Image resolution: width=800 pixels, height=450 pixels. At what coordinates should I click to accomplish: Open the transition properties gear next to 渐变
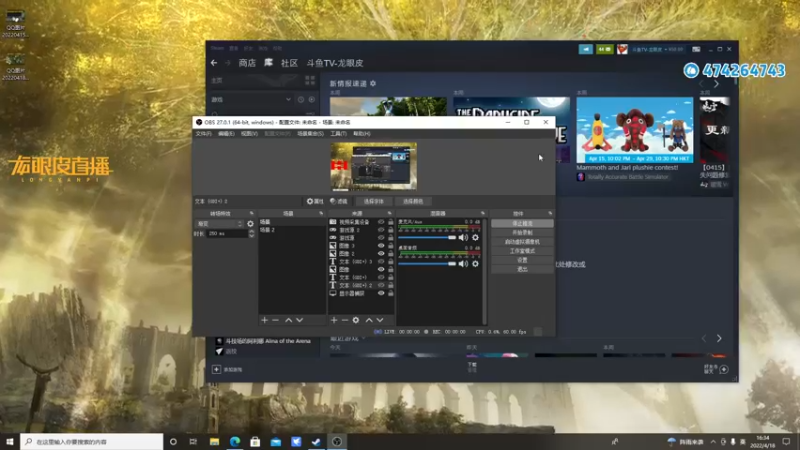pyautogui.click(x=250, y=224)
